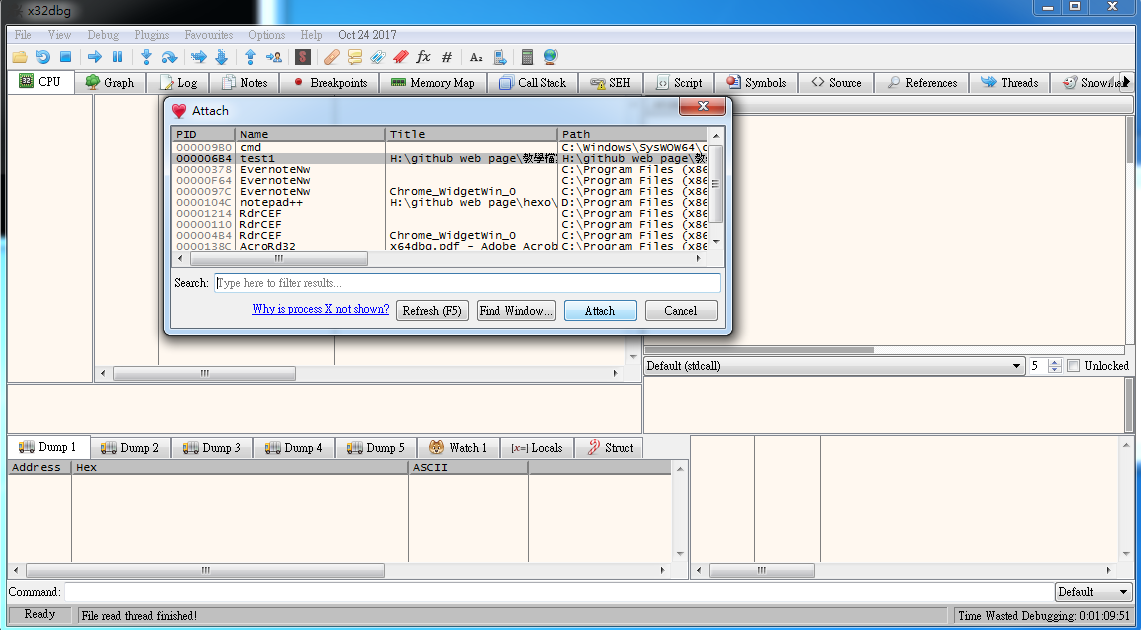Open Labels via the blue tags icon
Viewport: 1141px width, 630px height.
[378, 57]
